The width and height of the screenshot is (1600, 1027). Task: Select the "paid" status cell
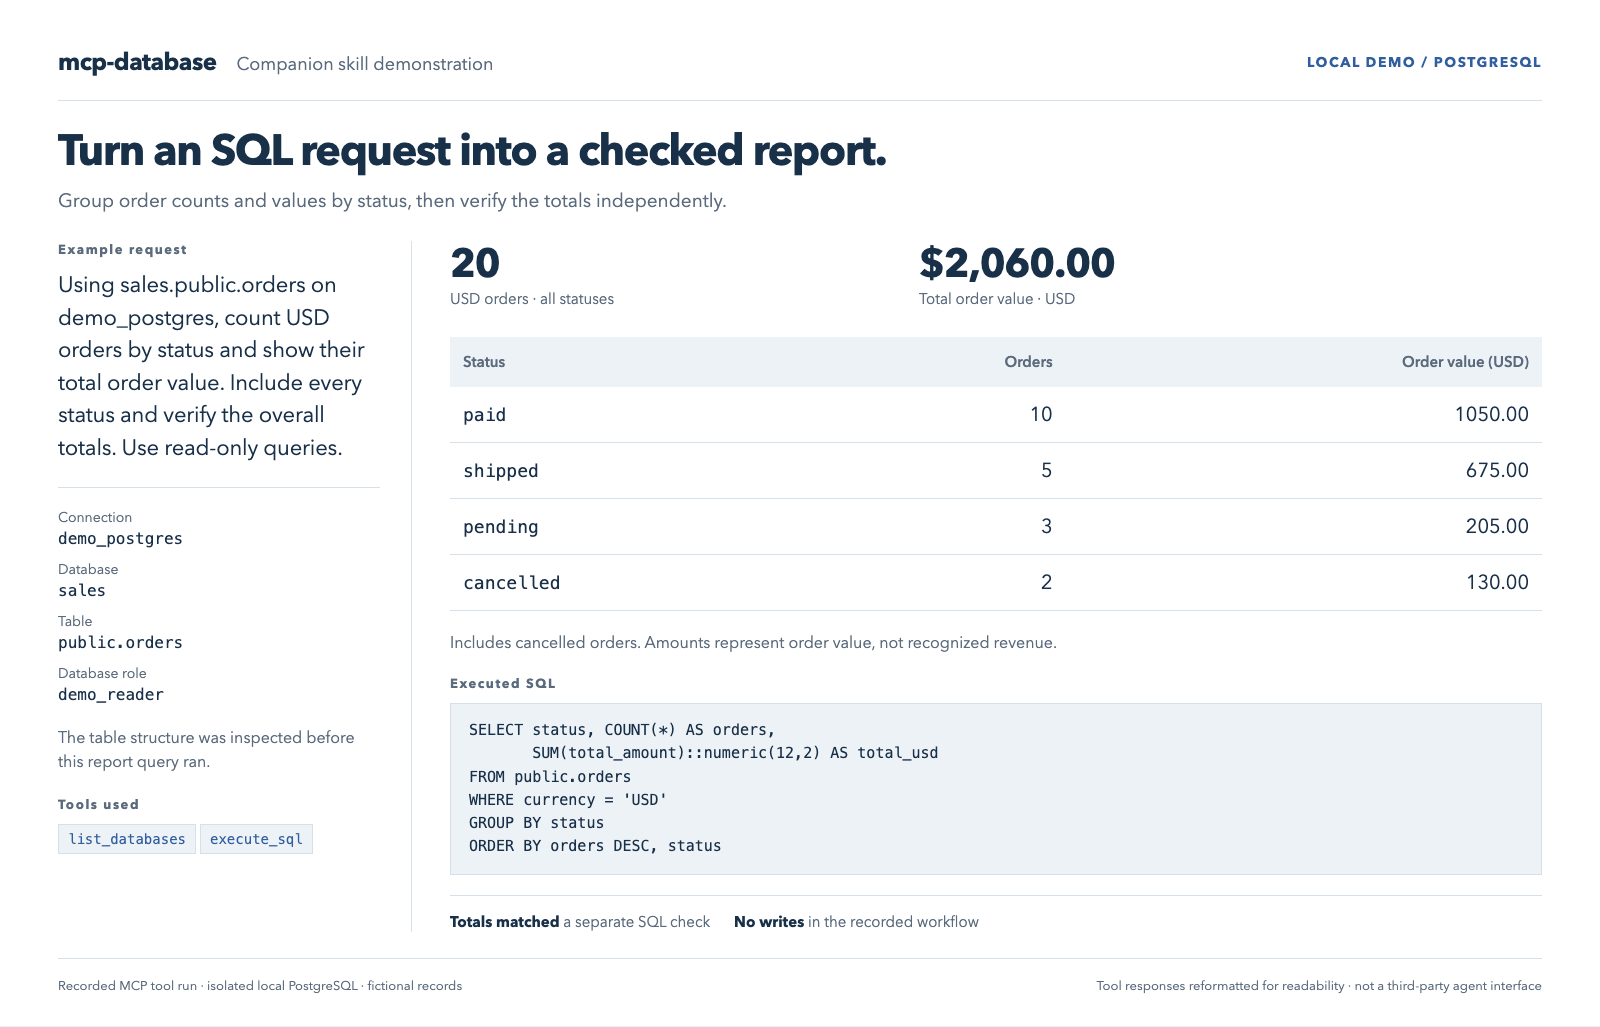(x=485, y=415)
